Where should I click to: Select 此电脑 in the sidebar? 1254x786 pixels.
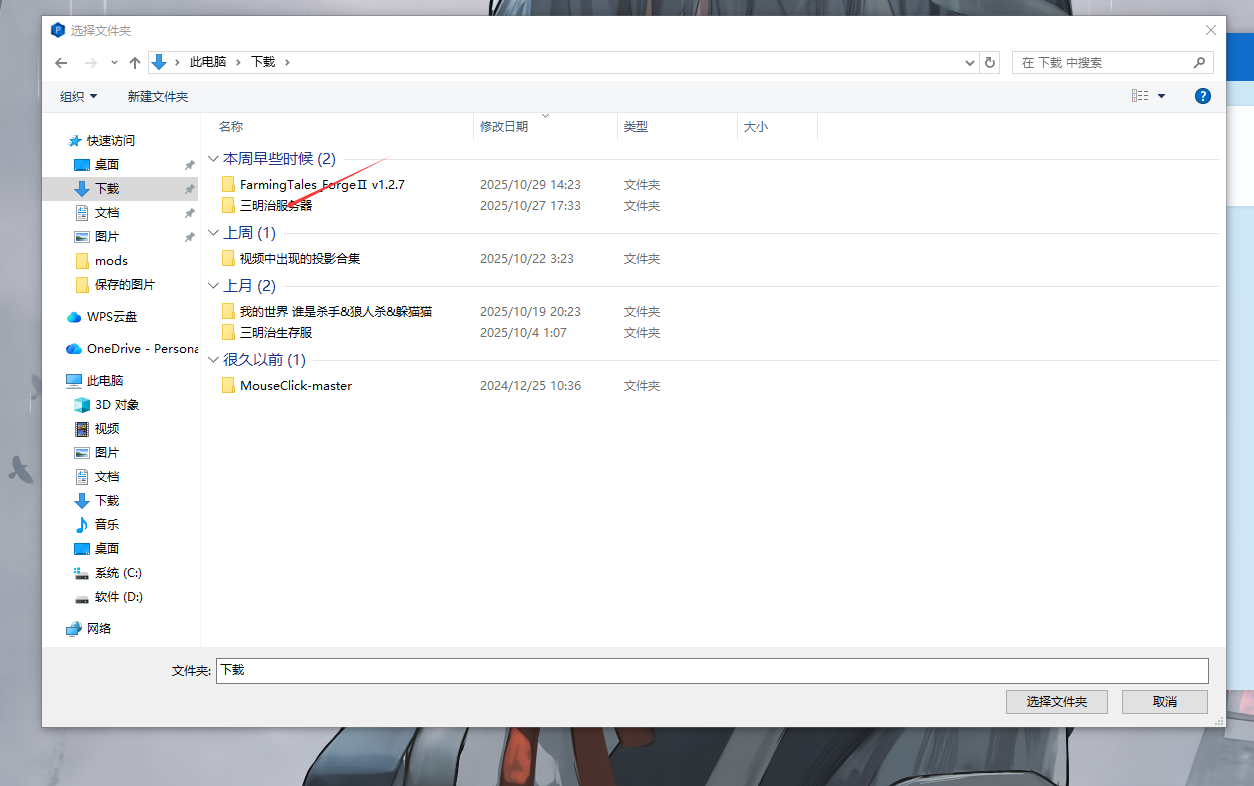pos(105,380)
